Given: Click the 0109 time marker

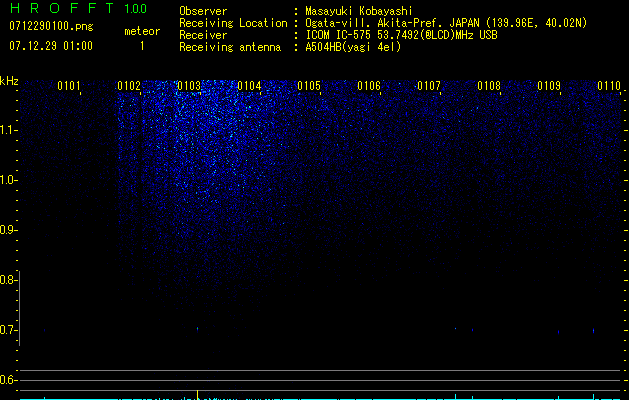Looking at the screenshot, I should (x=549, y=86).
